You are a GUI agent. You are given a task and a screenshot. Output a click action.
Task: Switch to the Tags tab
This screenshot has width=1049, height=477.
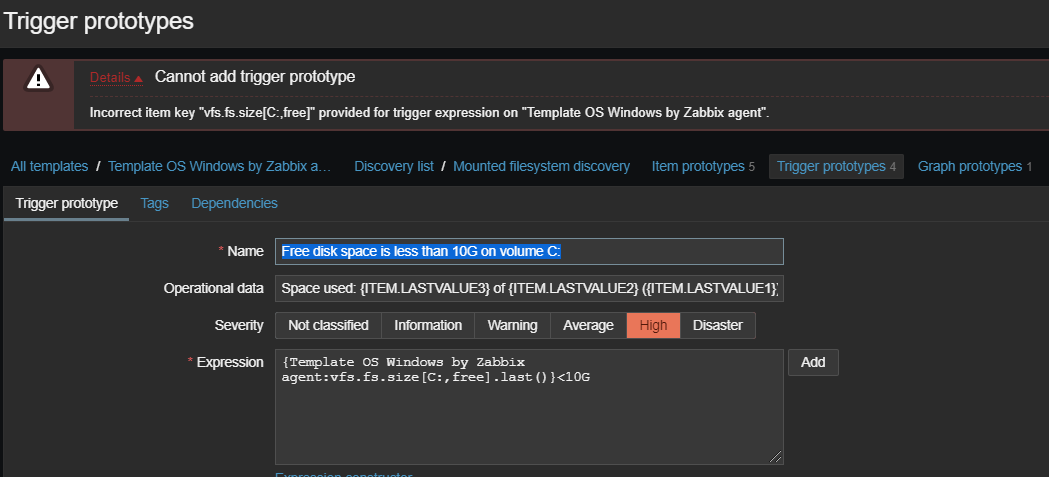point(155,203)
